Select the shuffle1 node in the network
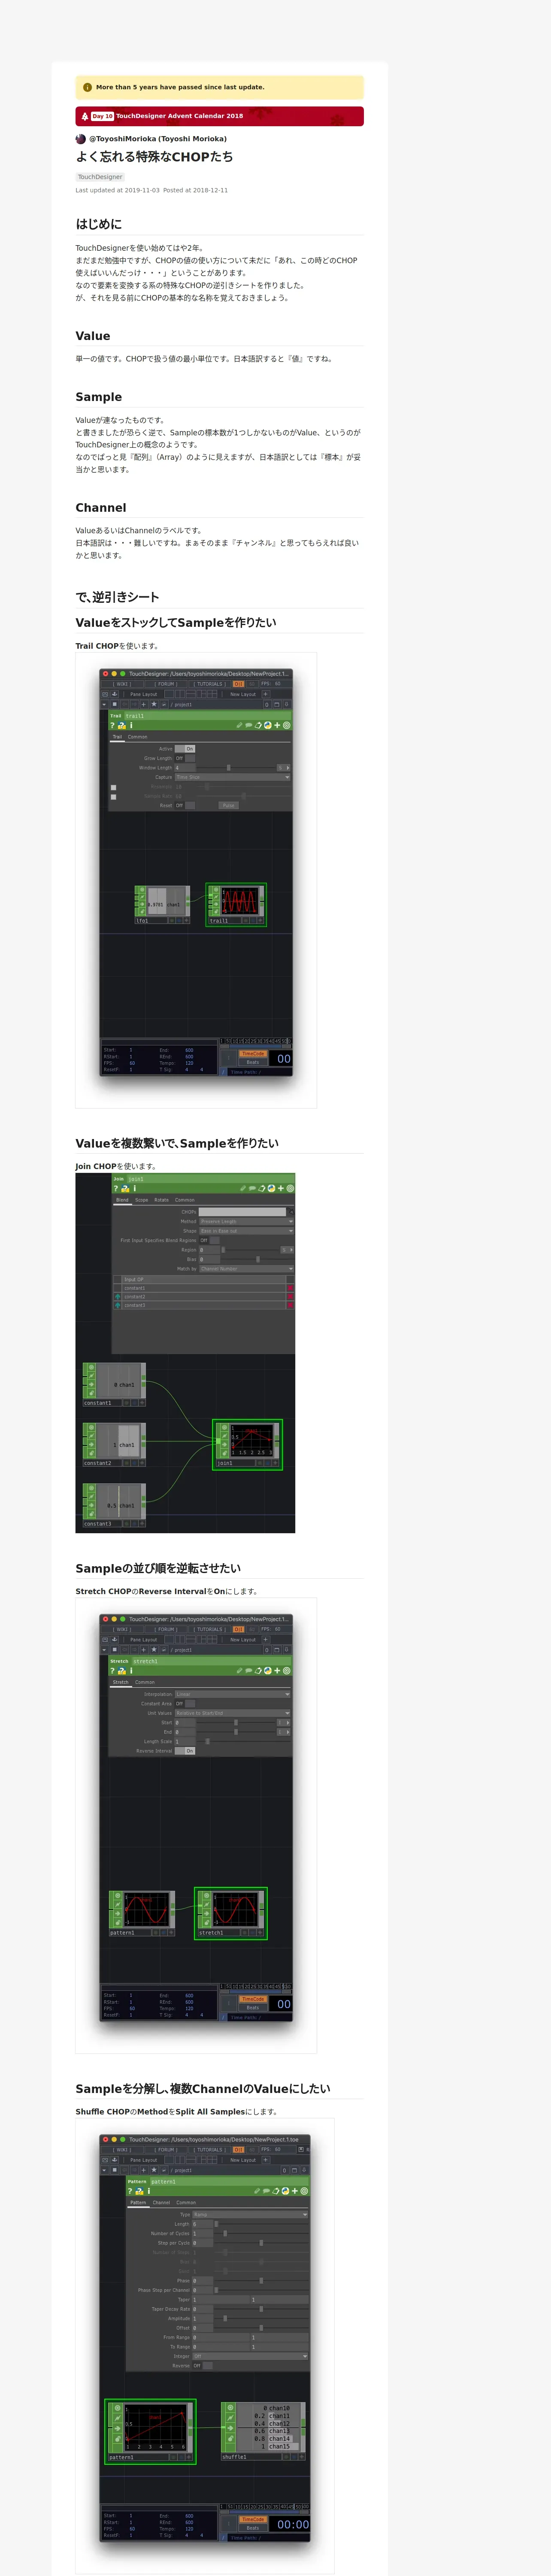The width and height of the screenshot is (551, 2576). click(262, 2431)
